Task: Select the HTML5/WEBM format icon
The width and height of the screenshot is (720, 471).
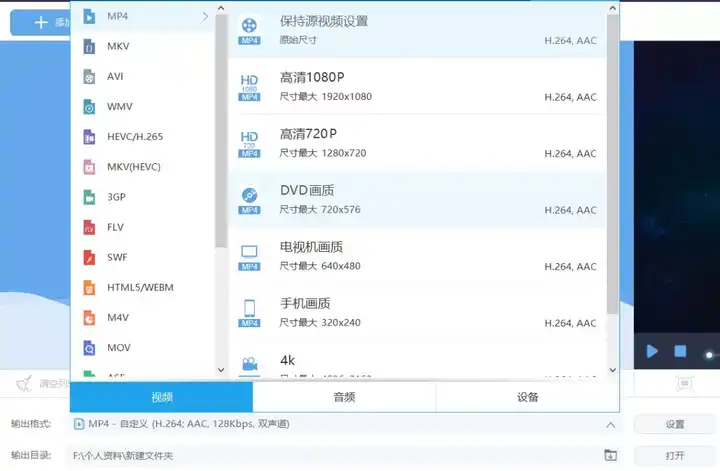Action: tap(89, 288)
